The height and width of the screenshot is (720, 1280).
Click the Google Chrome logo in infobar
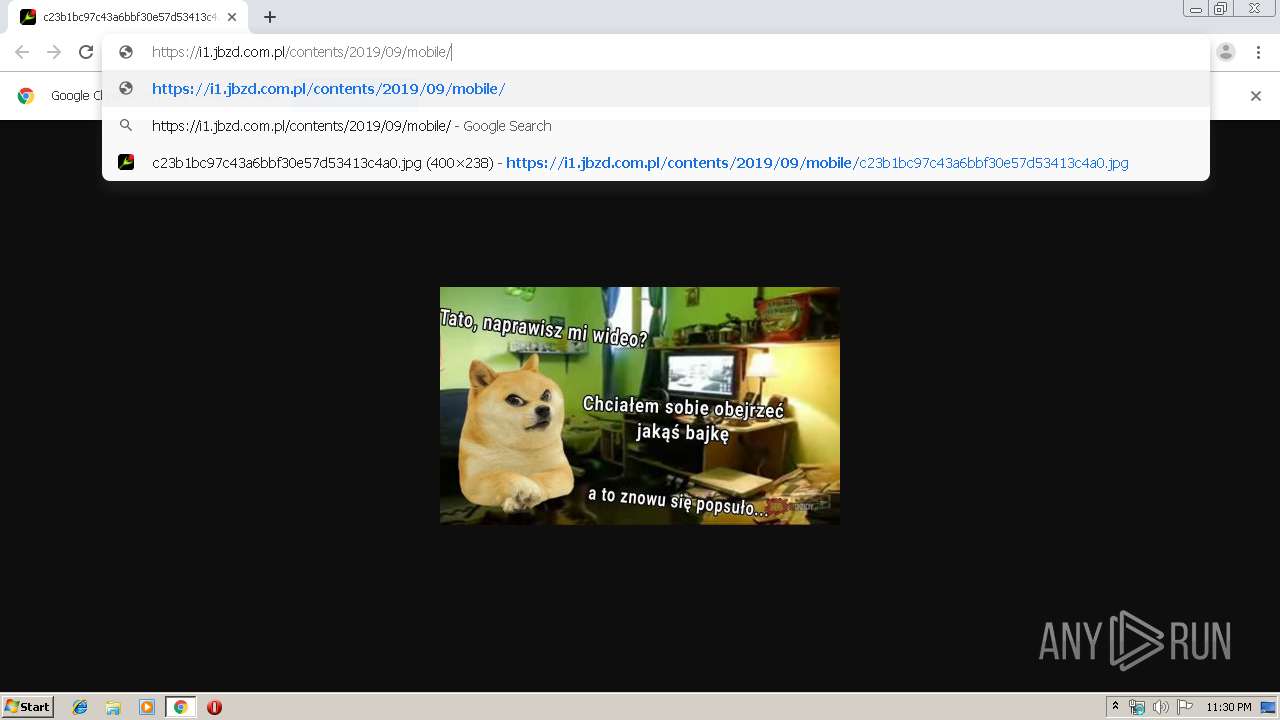pos(26,96)
